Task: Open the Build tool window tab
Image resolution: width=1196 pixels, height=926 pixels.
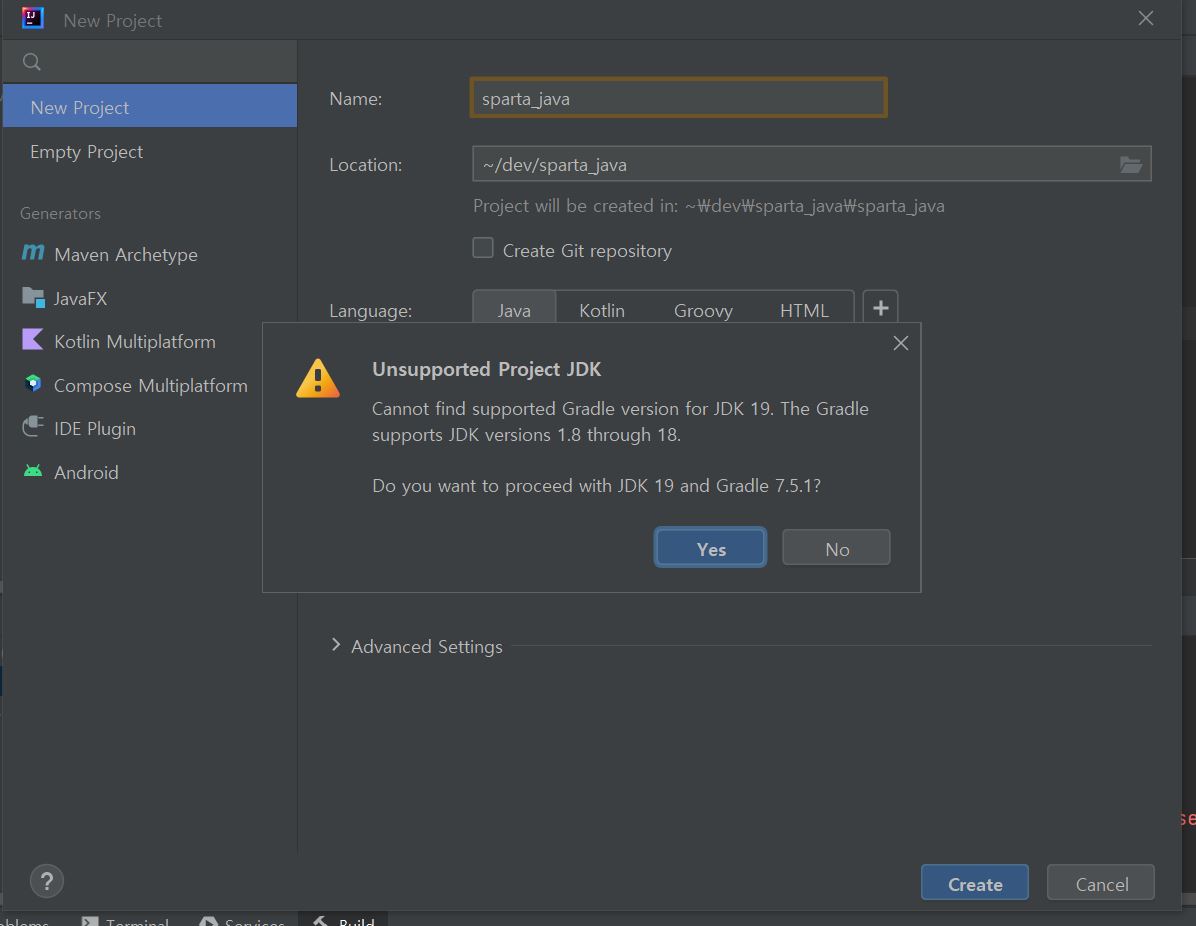Action: (344, 920)
